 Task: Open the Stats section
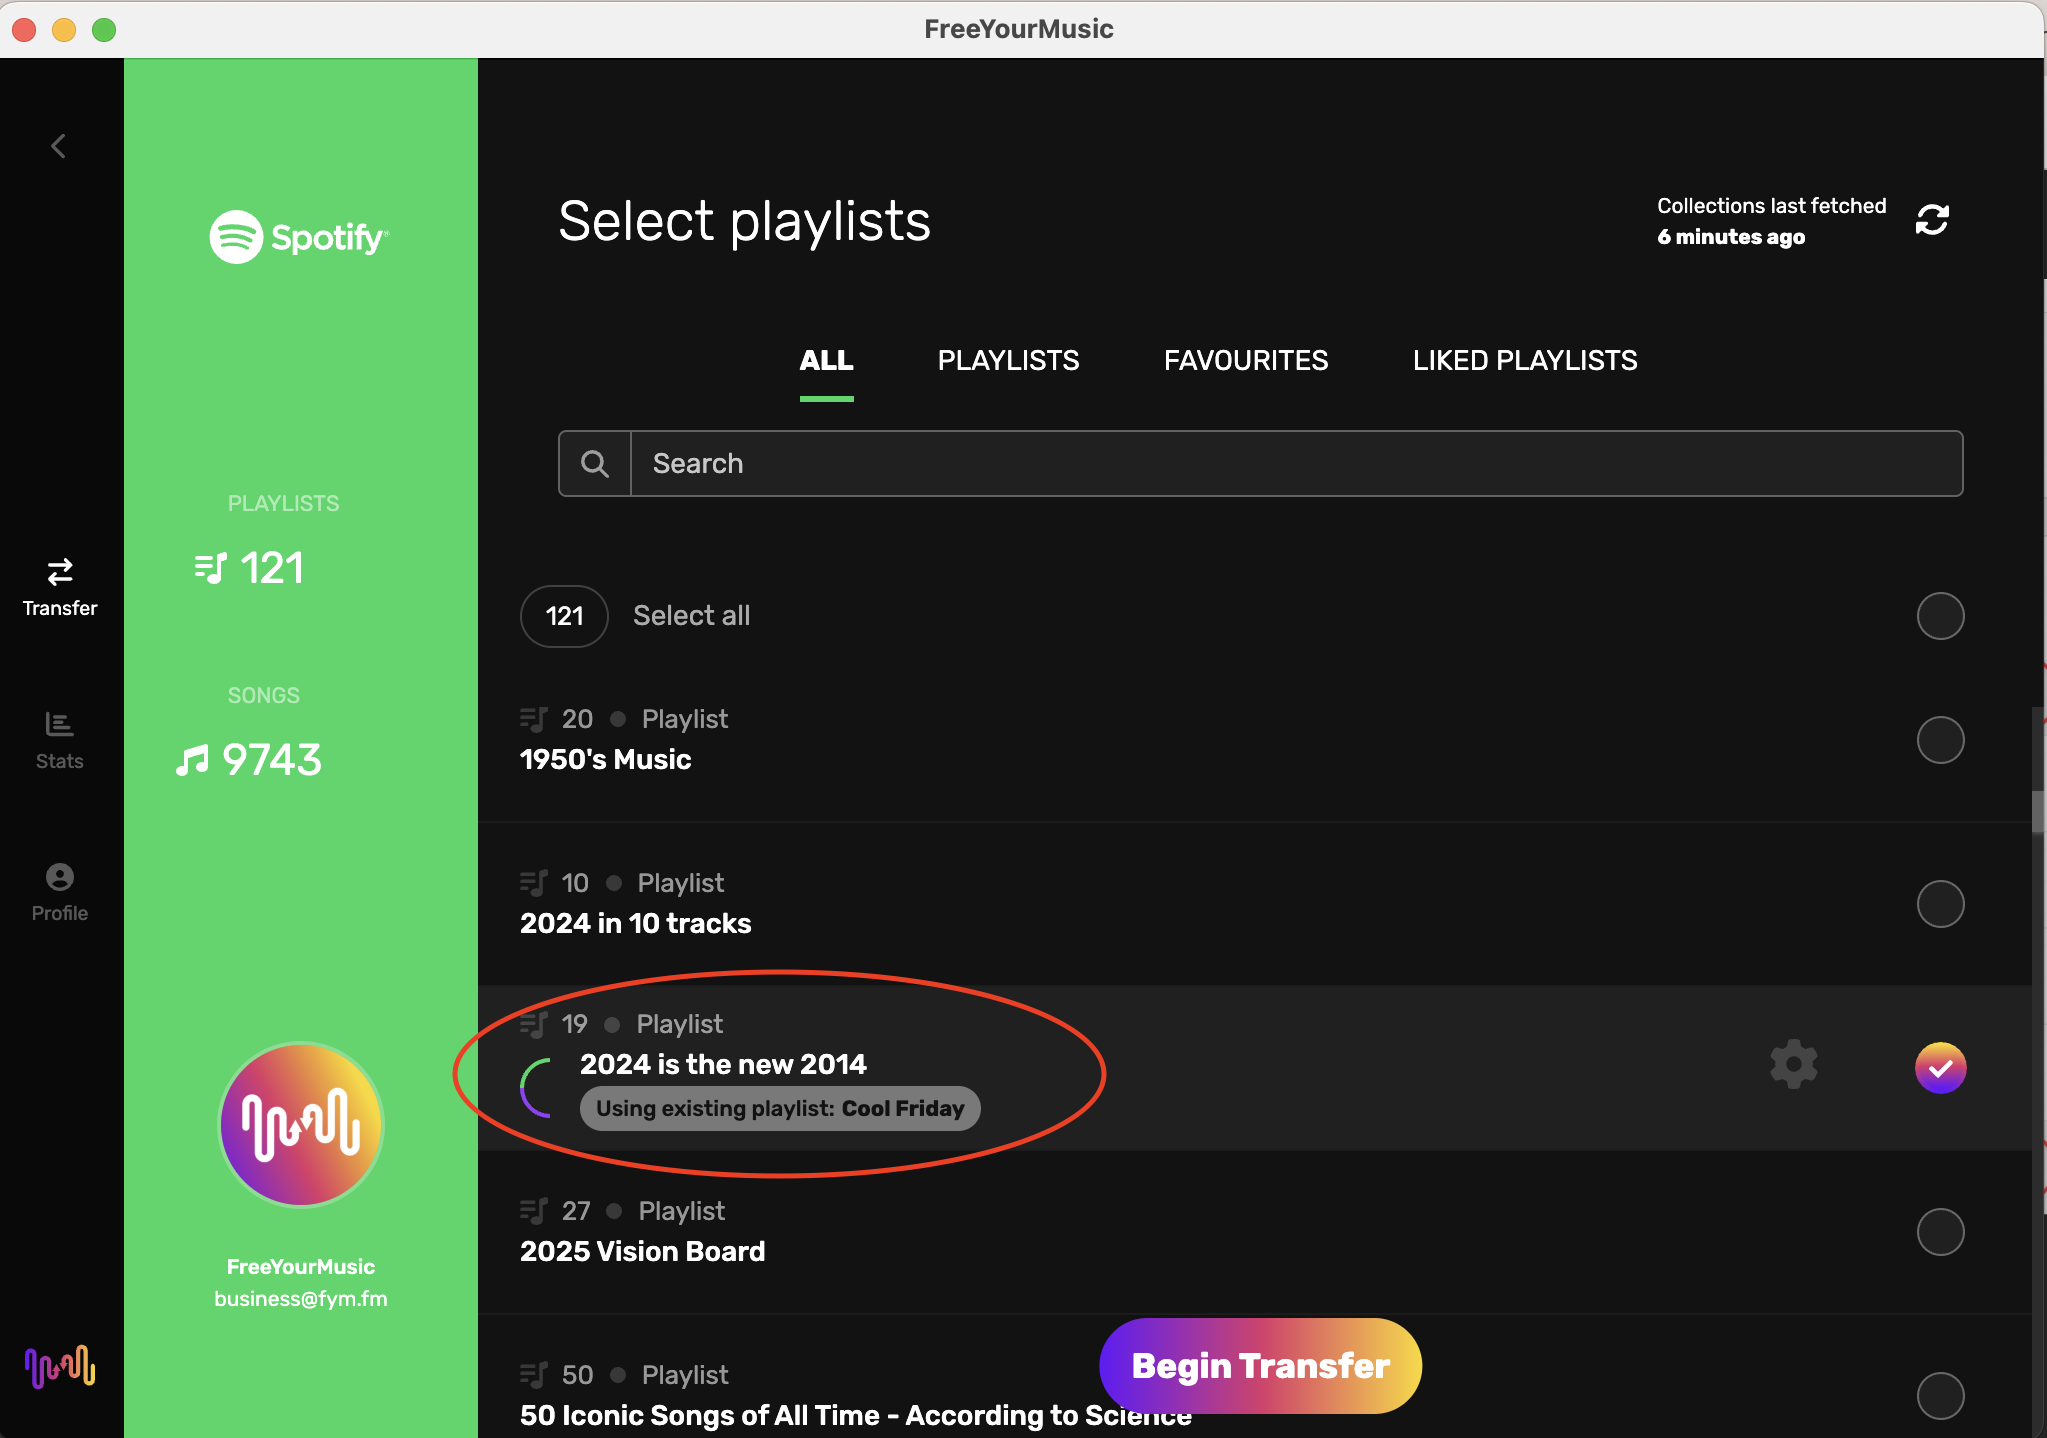(60, 740)
